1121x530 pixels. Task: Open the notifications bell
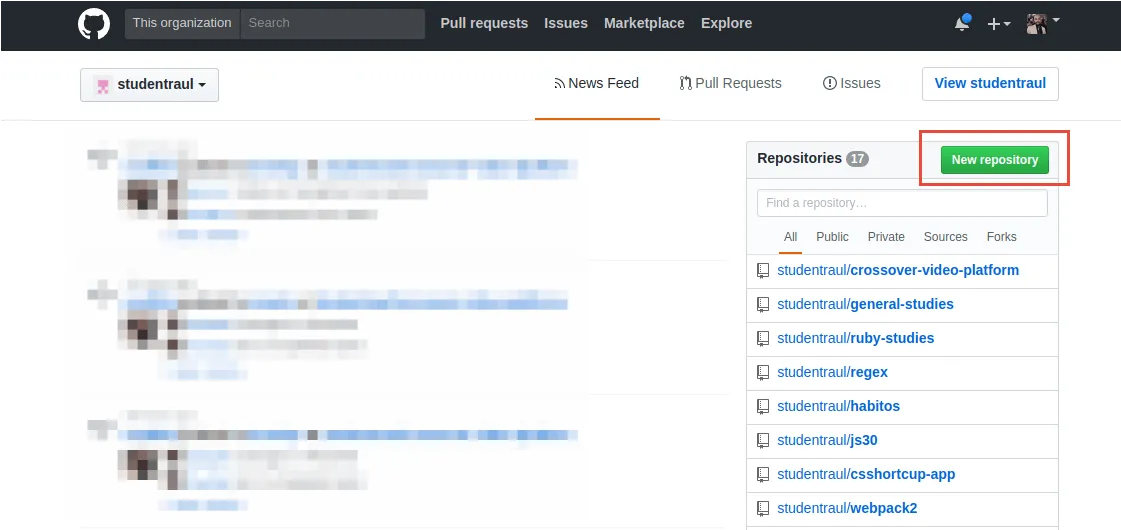[x=963, y=23]
